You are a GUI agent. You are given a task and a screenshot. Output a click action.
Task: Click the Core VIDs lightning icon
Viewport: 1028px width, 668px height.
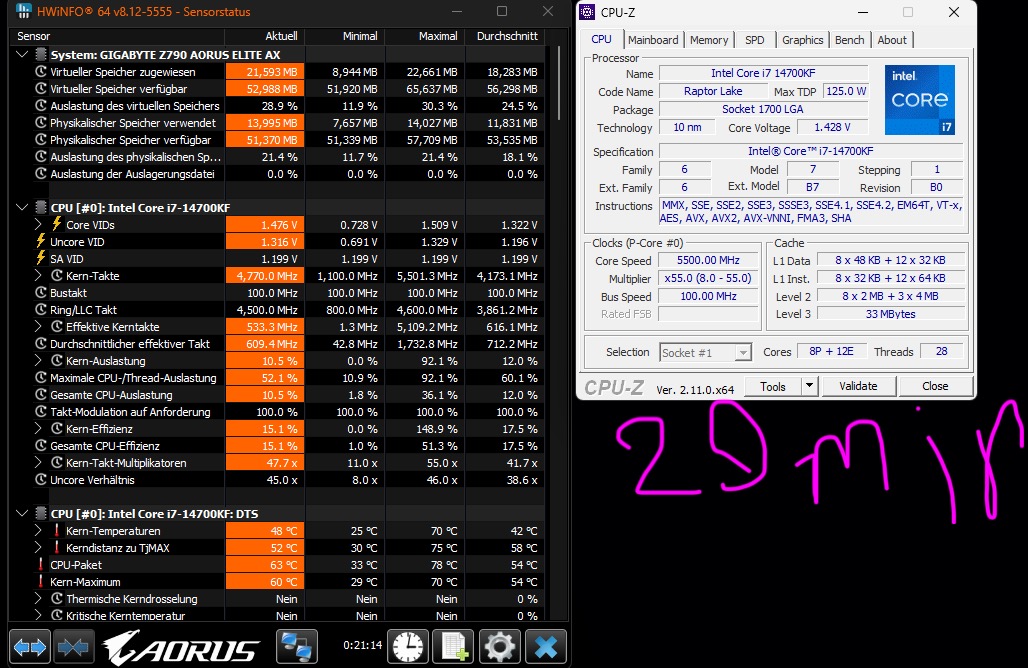click(x=56, y=224)
